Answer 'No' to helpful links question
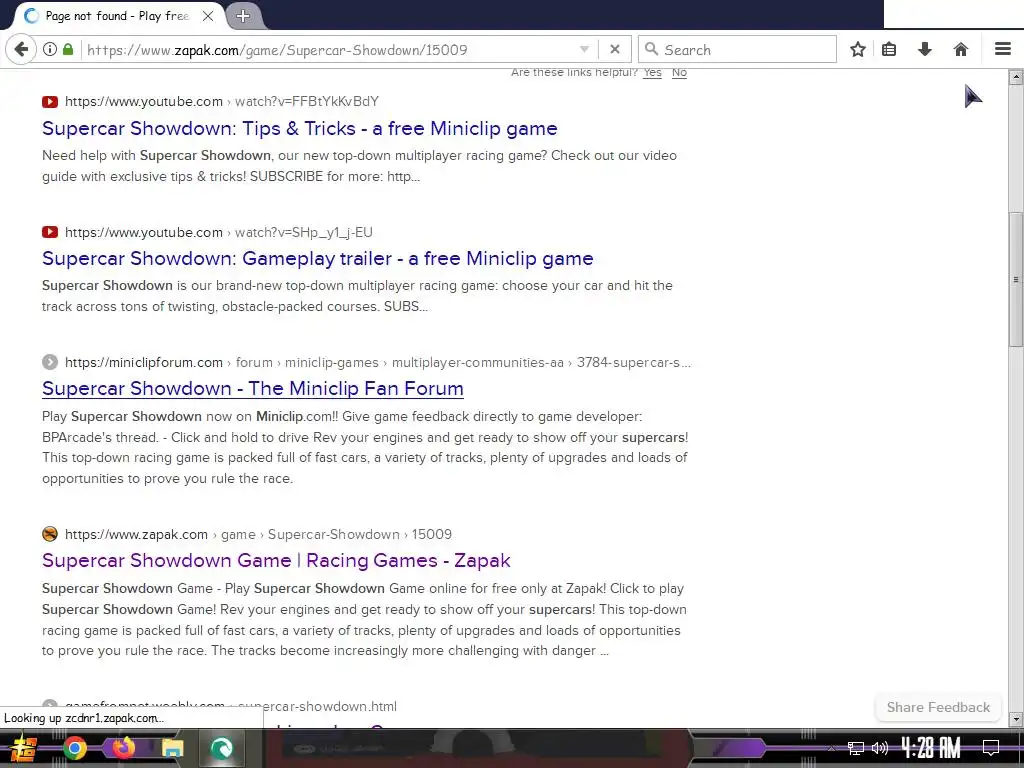1024x768 pixels. pyautogui.click(x=679, y=72)
